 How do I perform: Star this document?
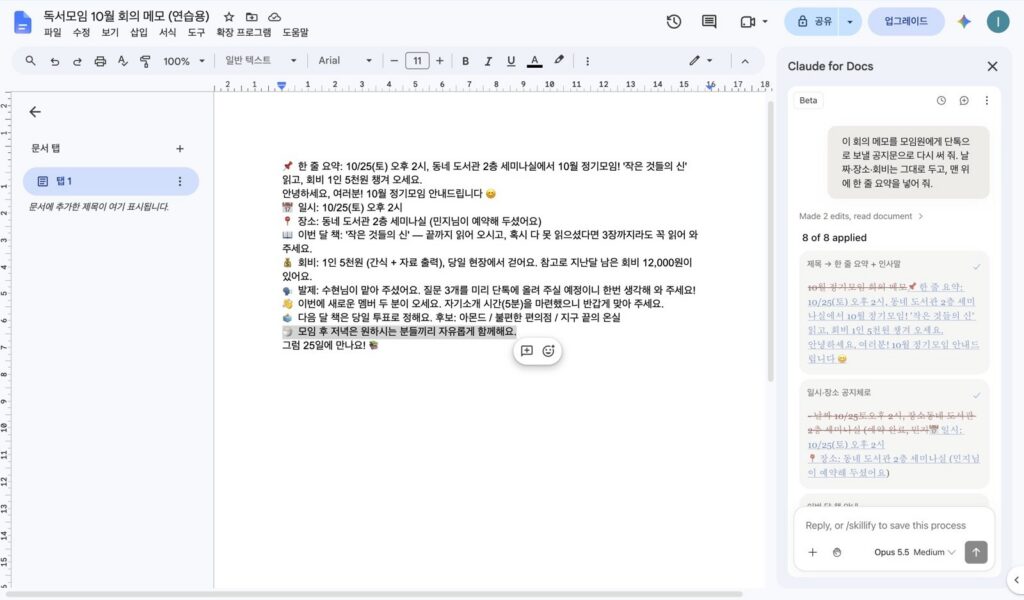[x=229, y=17]
